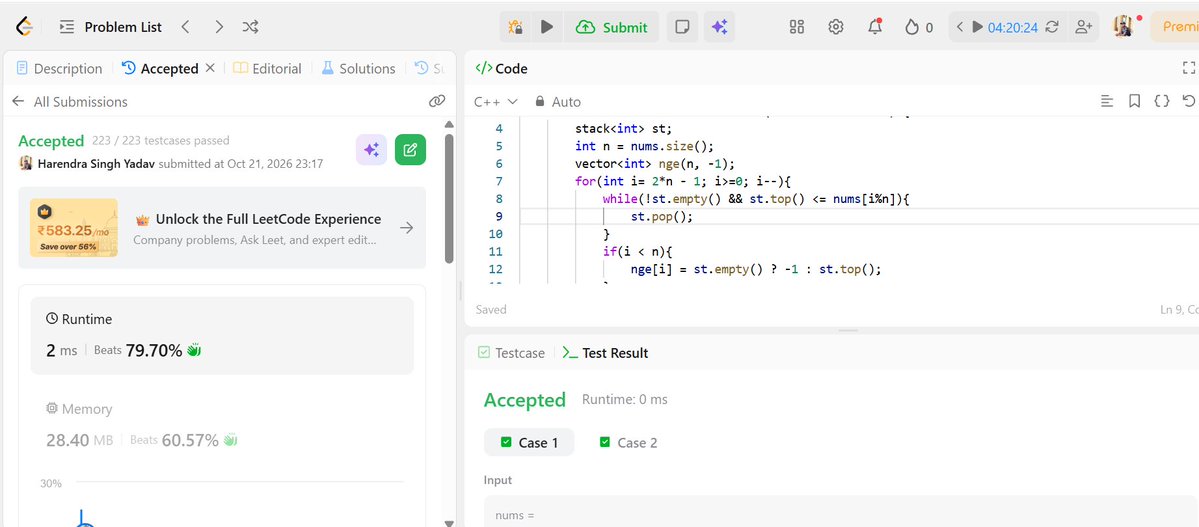Select the Runtime stats card

coord(222,336)
